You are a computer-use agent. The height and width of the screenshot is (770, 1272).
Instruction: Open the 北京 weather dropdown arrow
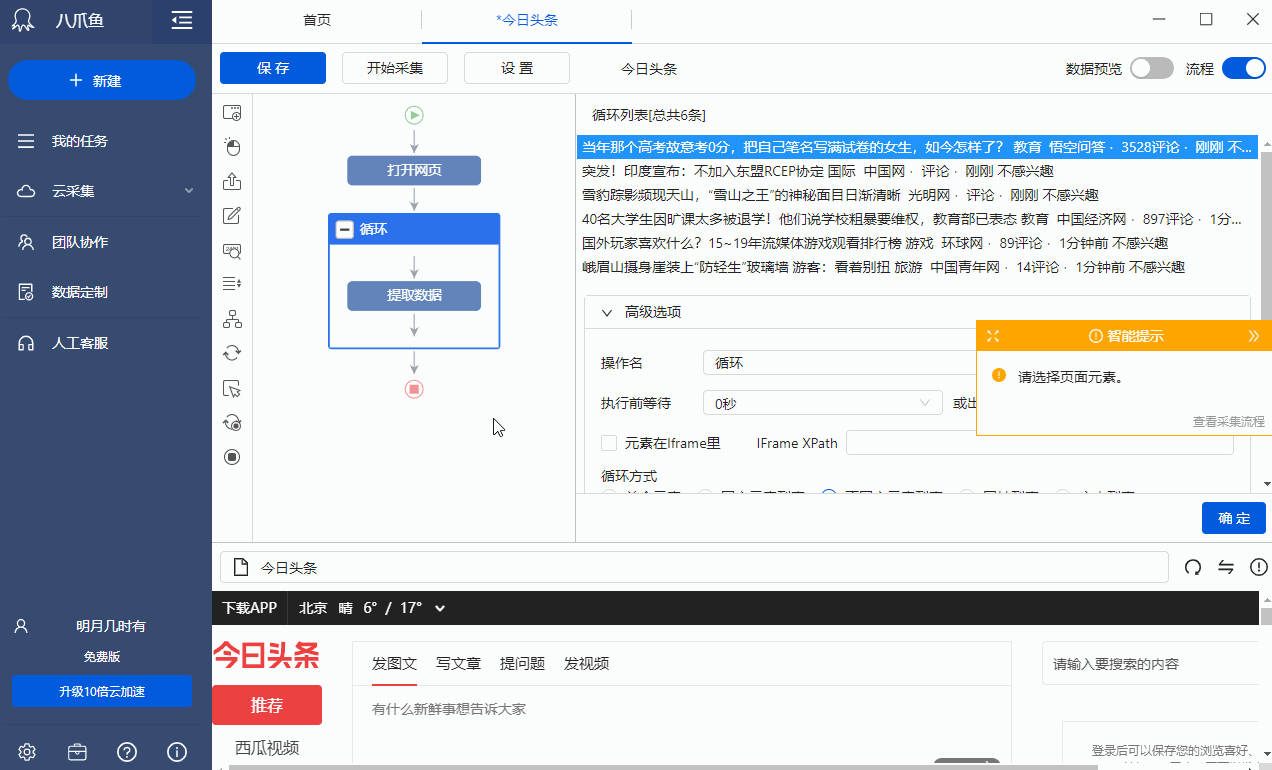pos(440,608)
